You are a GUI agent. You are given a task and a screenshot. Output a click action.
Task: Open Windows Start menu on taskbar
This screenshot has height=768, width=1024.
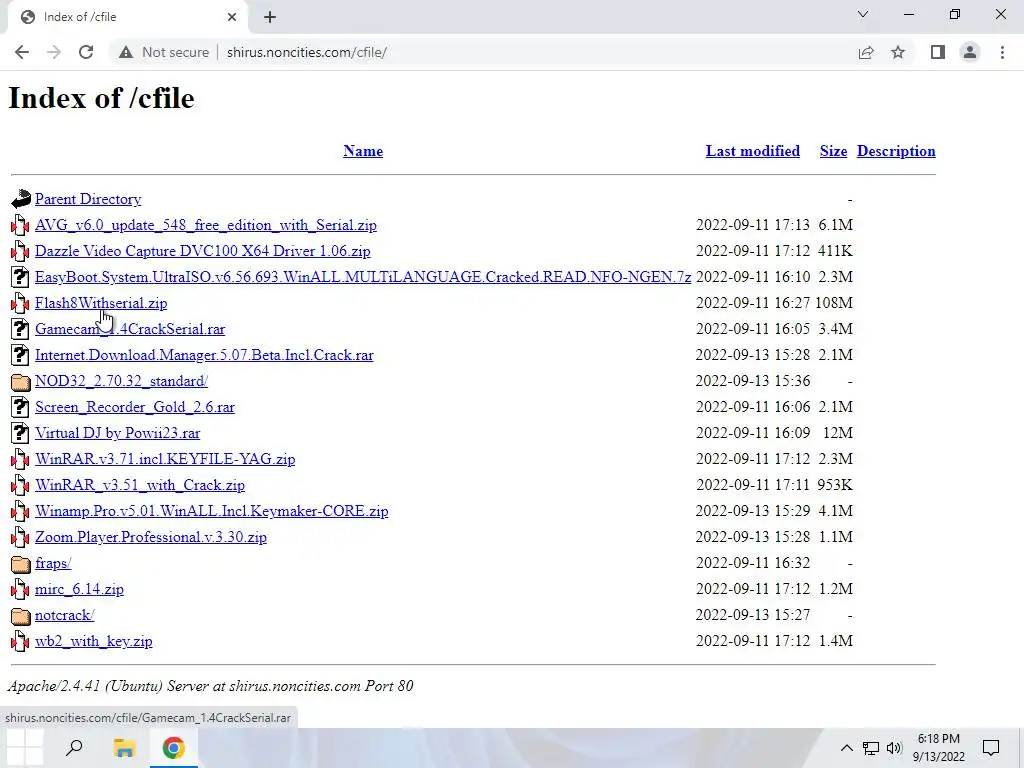(x=25, y=748)
